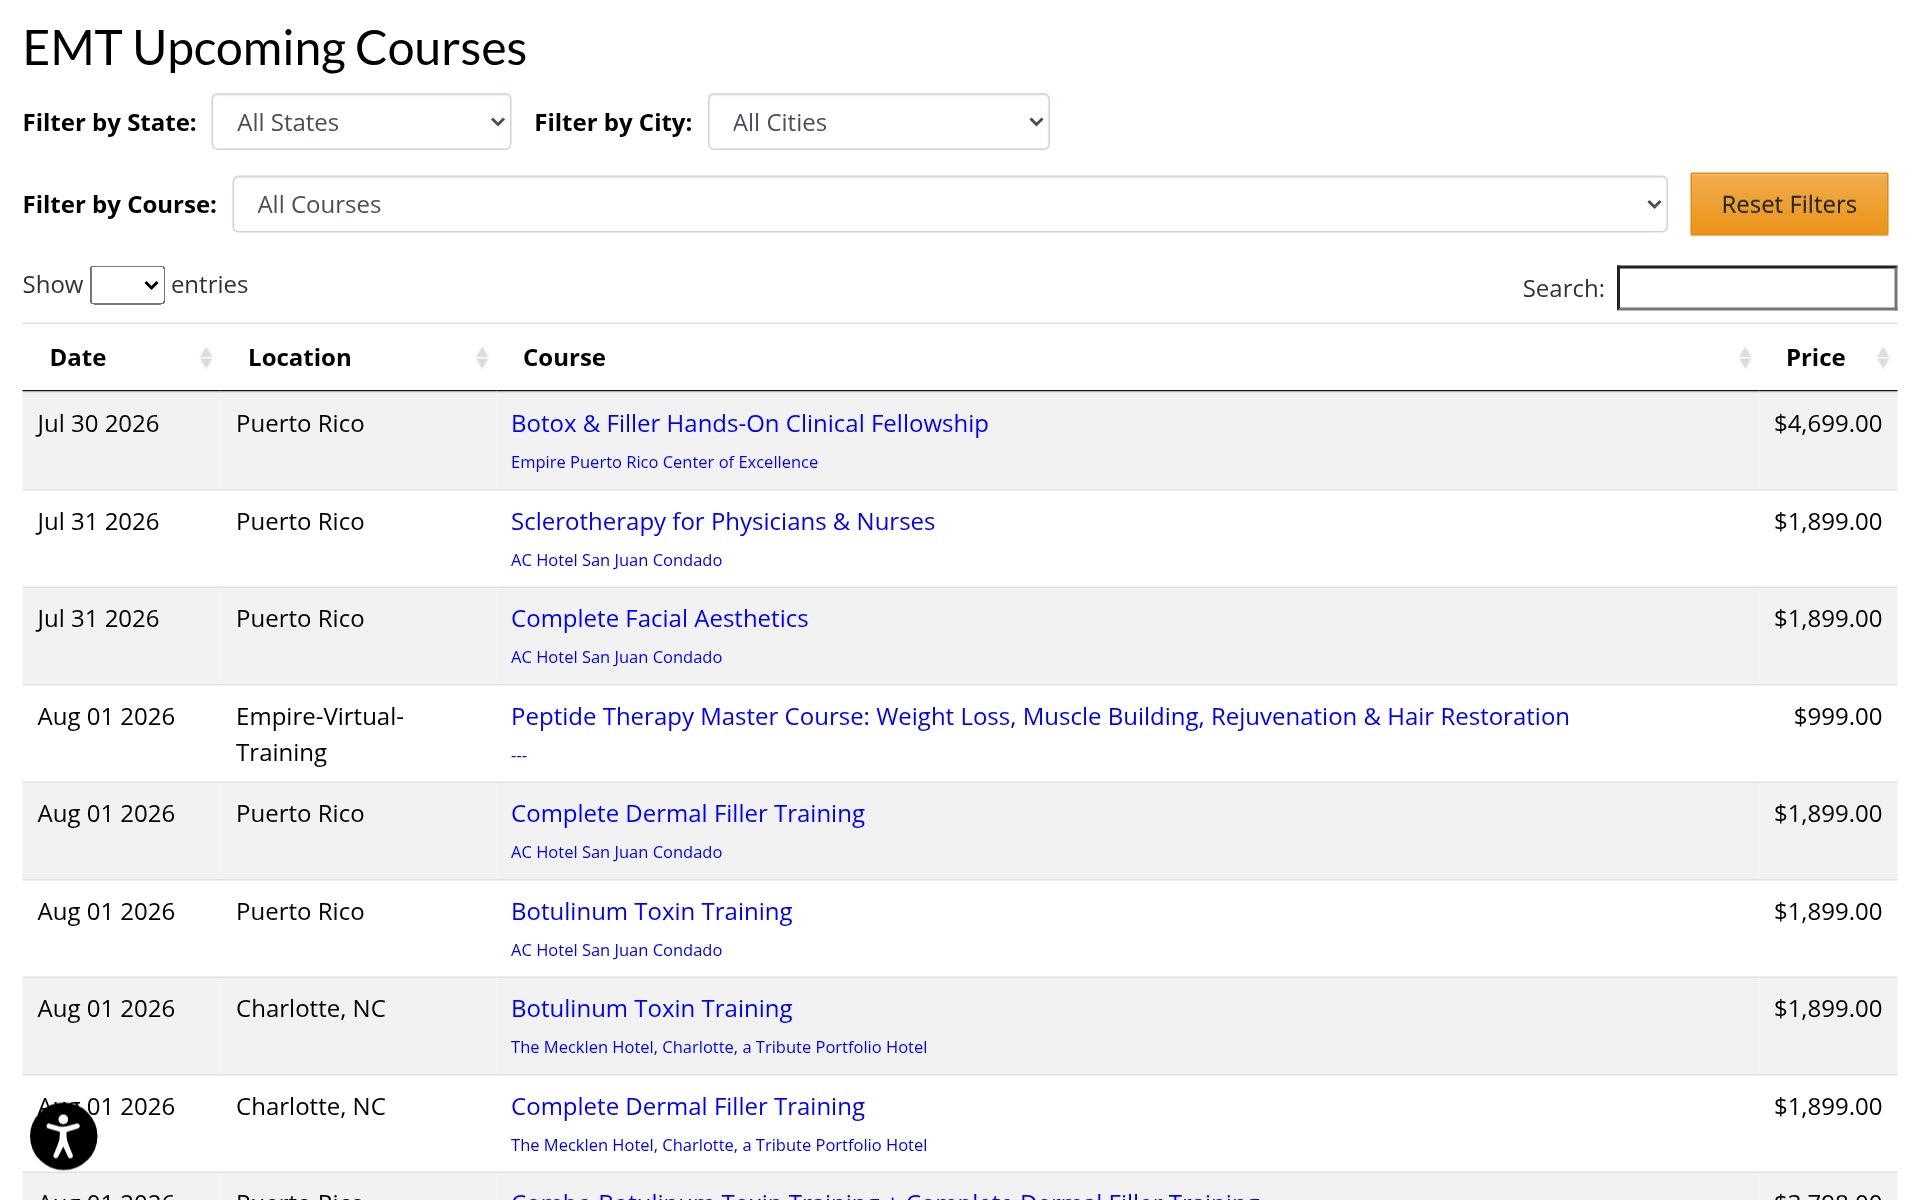Viewport: 1920px width, 1200px height.
Task: Open Charlotte Complete Dermal Filler Training link
Action: (688, 1106)
